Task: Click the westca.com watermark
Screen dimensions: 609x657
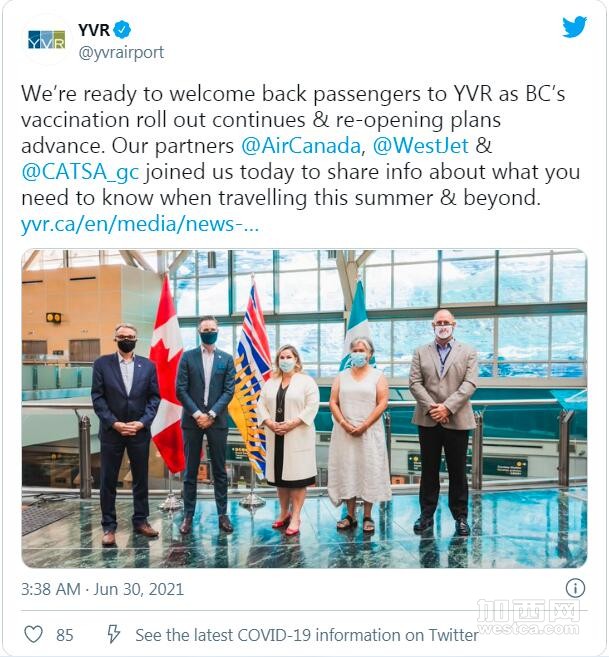Action: [x=529, y=629]
